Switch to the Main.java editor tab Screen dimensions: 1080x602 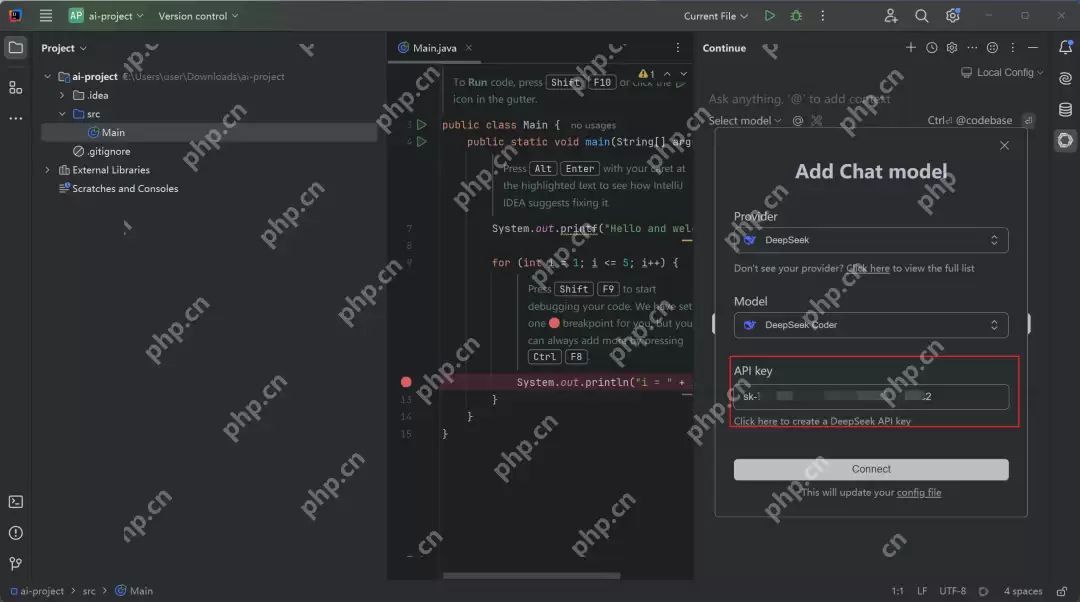tap(430, 48)
